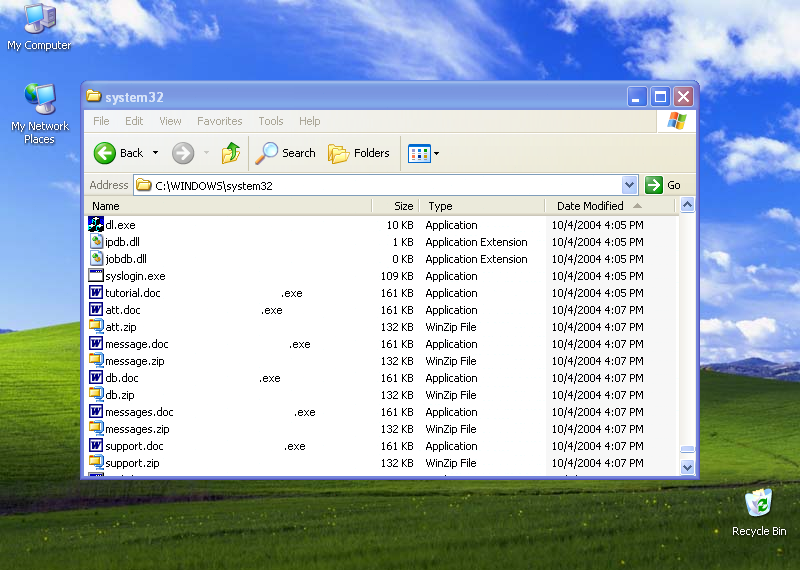Select the messages.doc Word icon
Screen dimensions: 800x570
[x=95, y=411]
